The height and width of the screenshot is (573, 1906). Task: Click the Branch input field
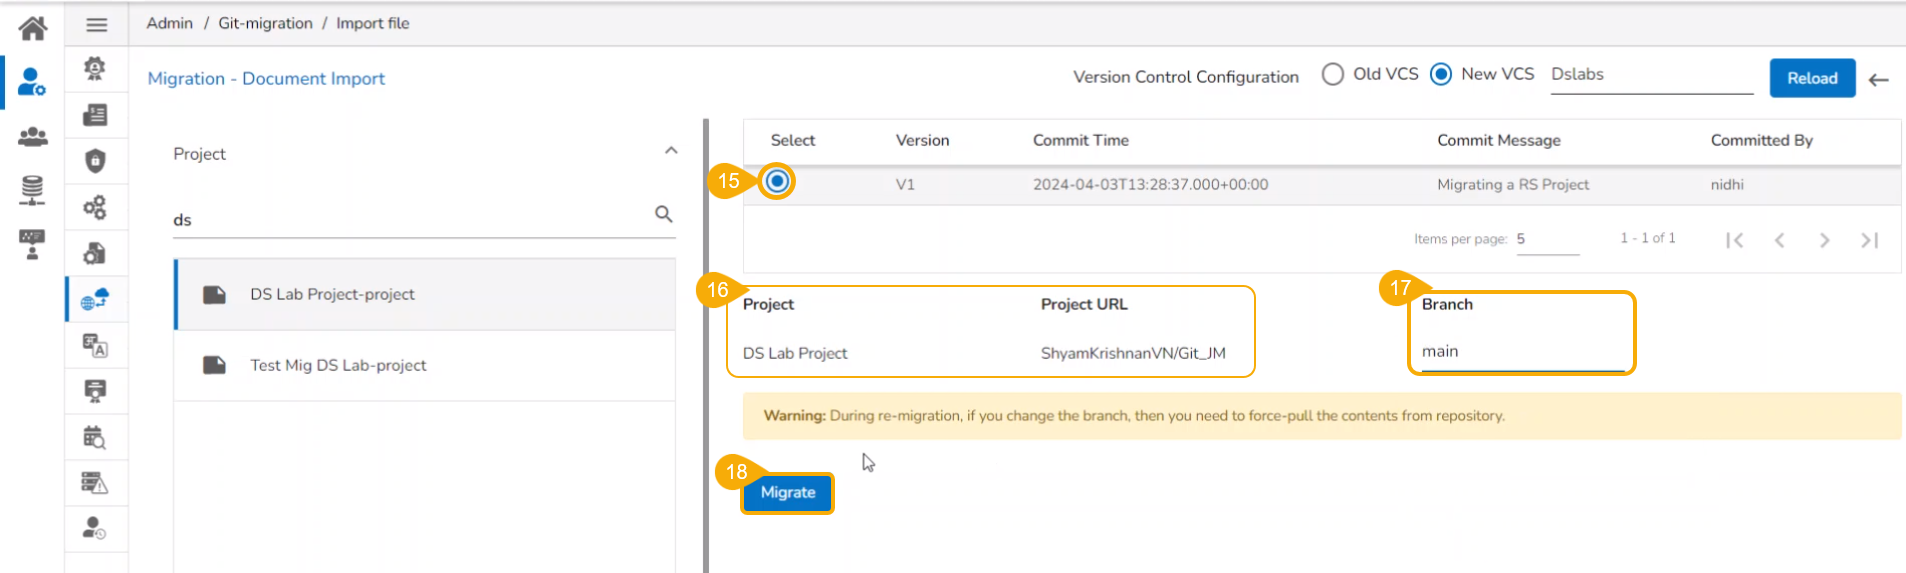tap(1521, 352)
